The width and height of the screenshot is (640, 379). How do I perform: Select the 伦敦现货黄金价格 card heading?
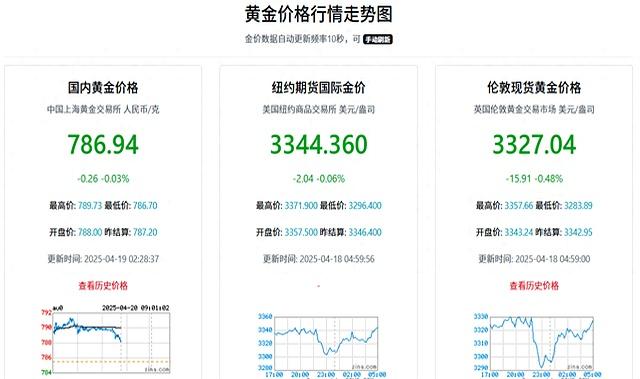[x=534, y=87]
